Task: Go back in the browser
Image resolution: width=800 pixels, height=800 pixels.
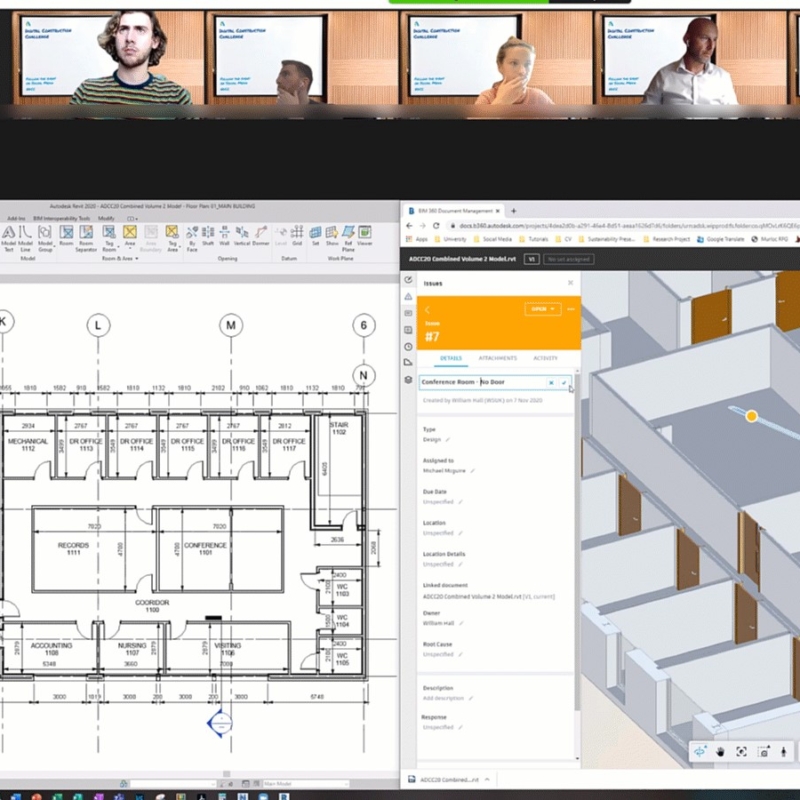Action: pyautogui.click(x=409, y=226)
